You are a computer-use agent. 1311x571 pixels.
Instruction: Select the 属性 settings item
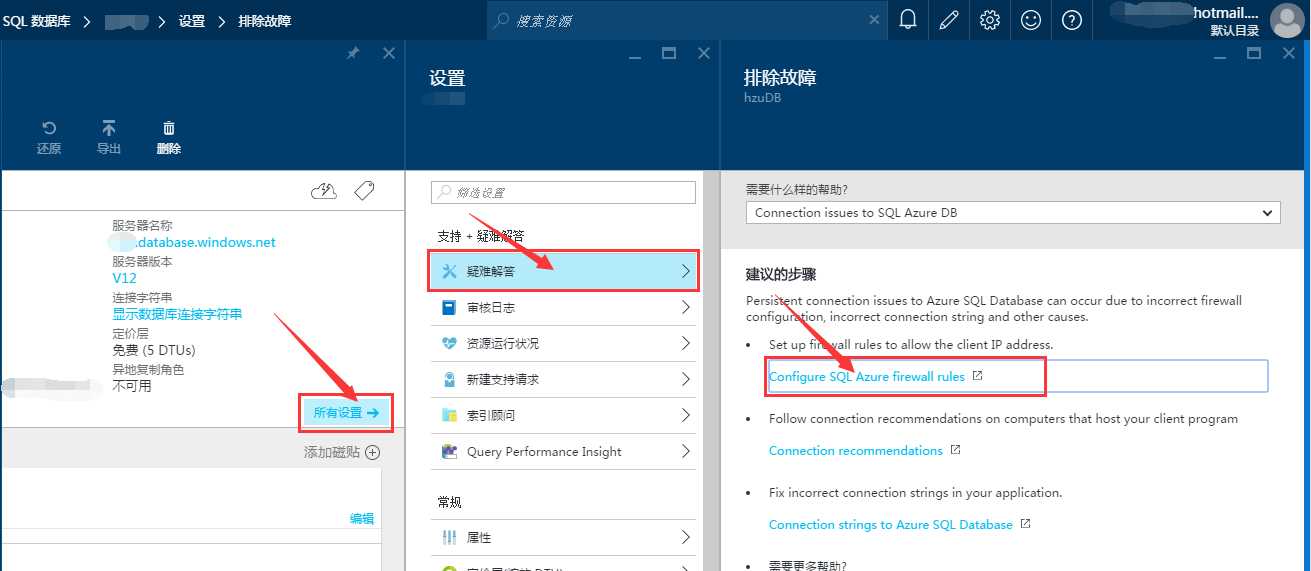563,537
